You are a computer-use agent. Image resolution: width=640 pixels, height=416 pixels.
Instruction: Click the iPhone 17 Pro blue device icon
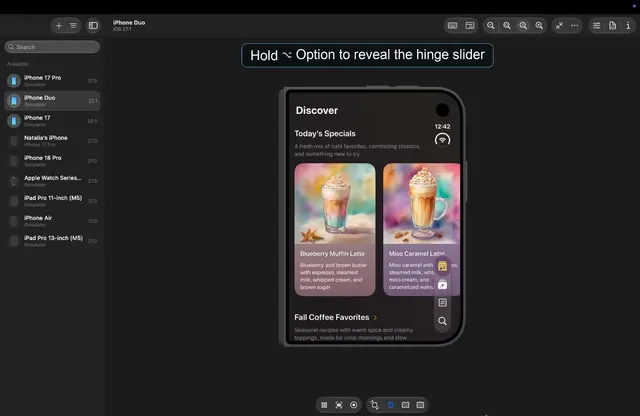(x=14, y=80)
